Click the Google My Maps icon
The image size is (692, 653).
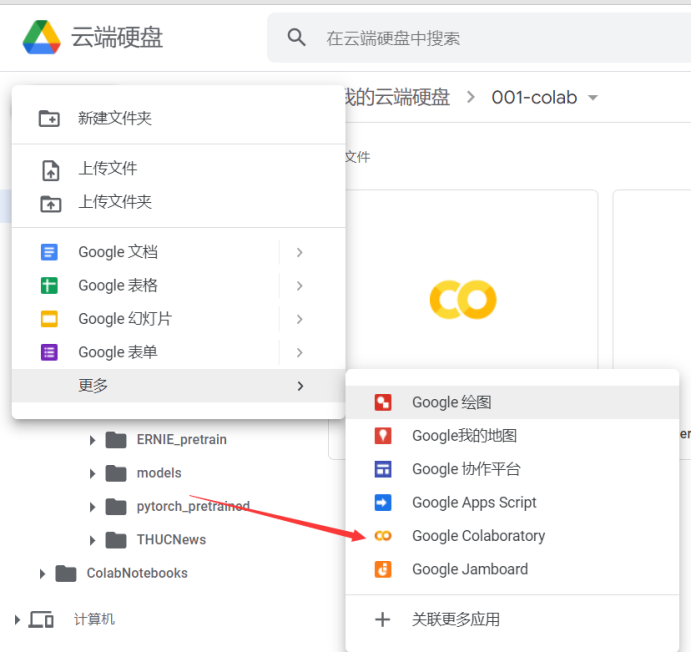click(383, 435)
